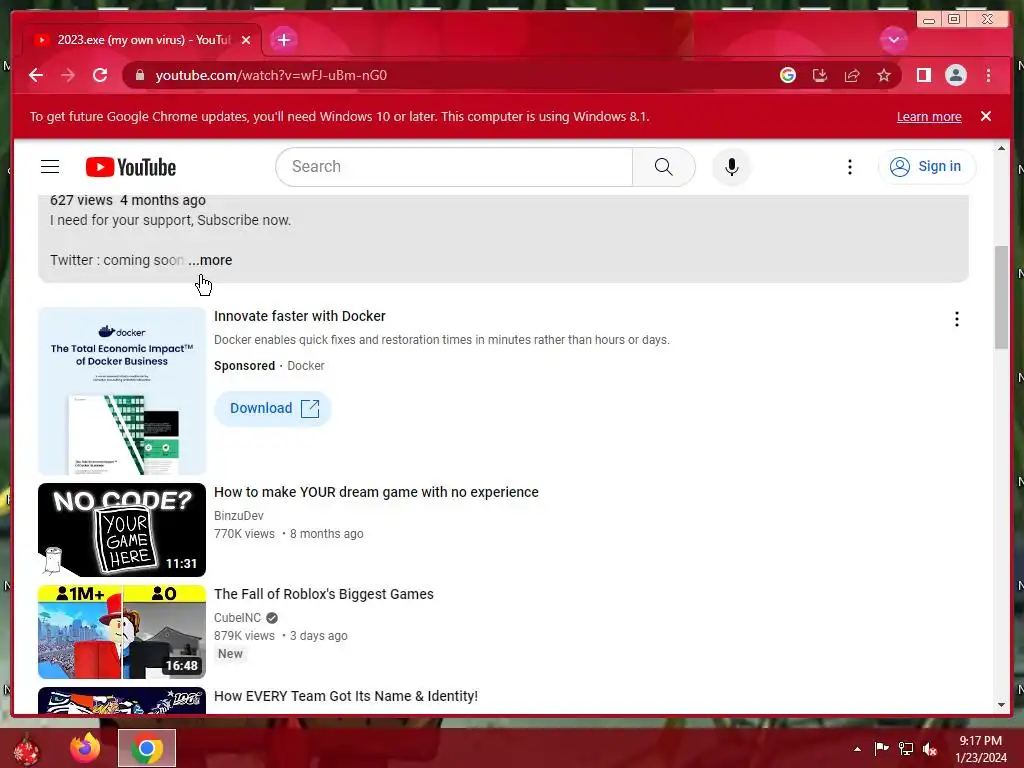The height and width of the screenshot is (768, 1024).
Task: Go to YouTube home via logo
Action: pyautogui.click(x=131, y=167)
